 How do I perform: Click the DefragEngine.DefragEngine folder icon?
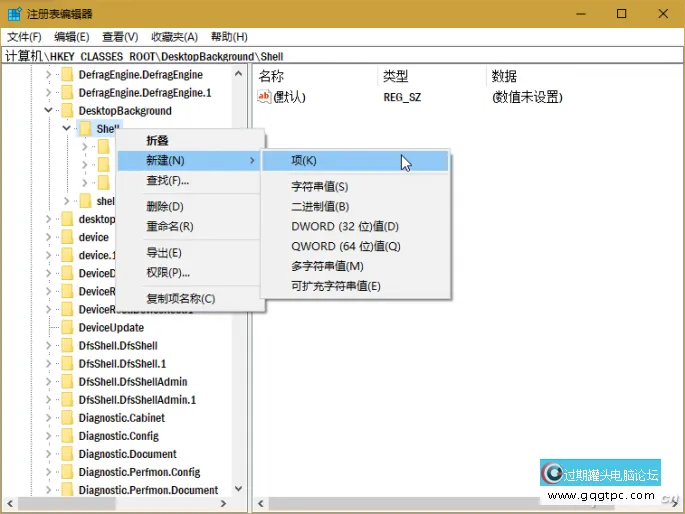click(67, 75)
